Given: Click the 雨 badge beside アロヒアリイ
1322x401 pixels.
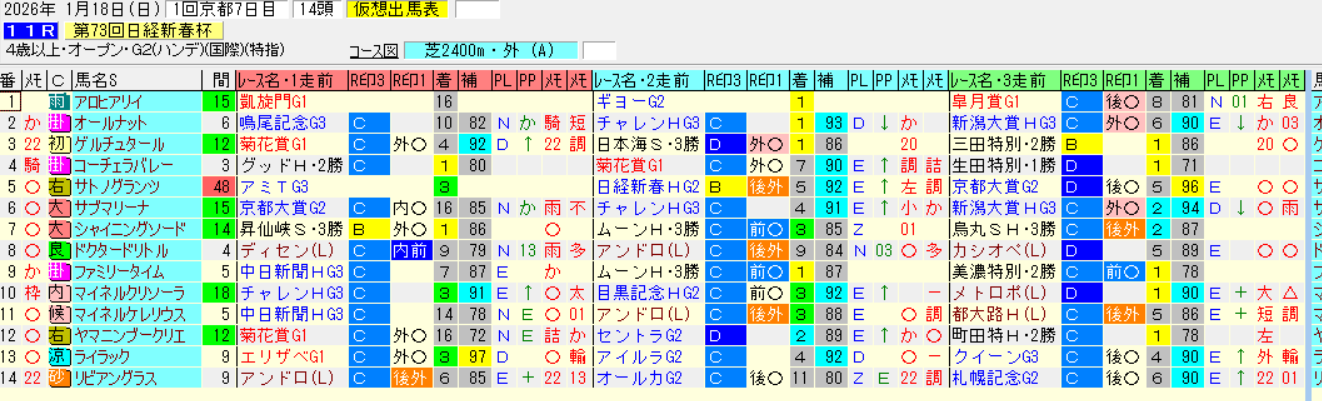Looking at the screenshot, I should [x=59, y=102].
